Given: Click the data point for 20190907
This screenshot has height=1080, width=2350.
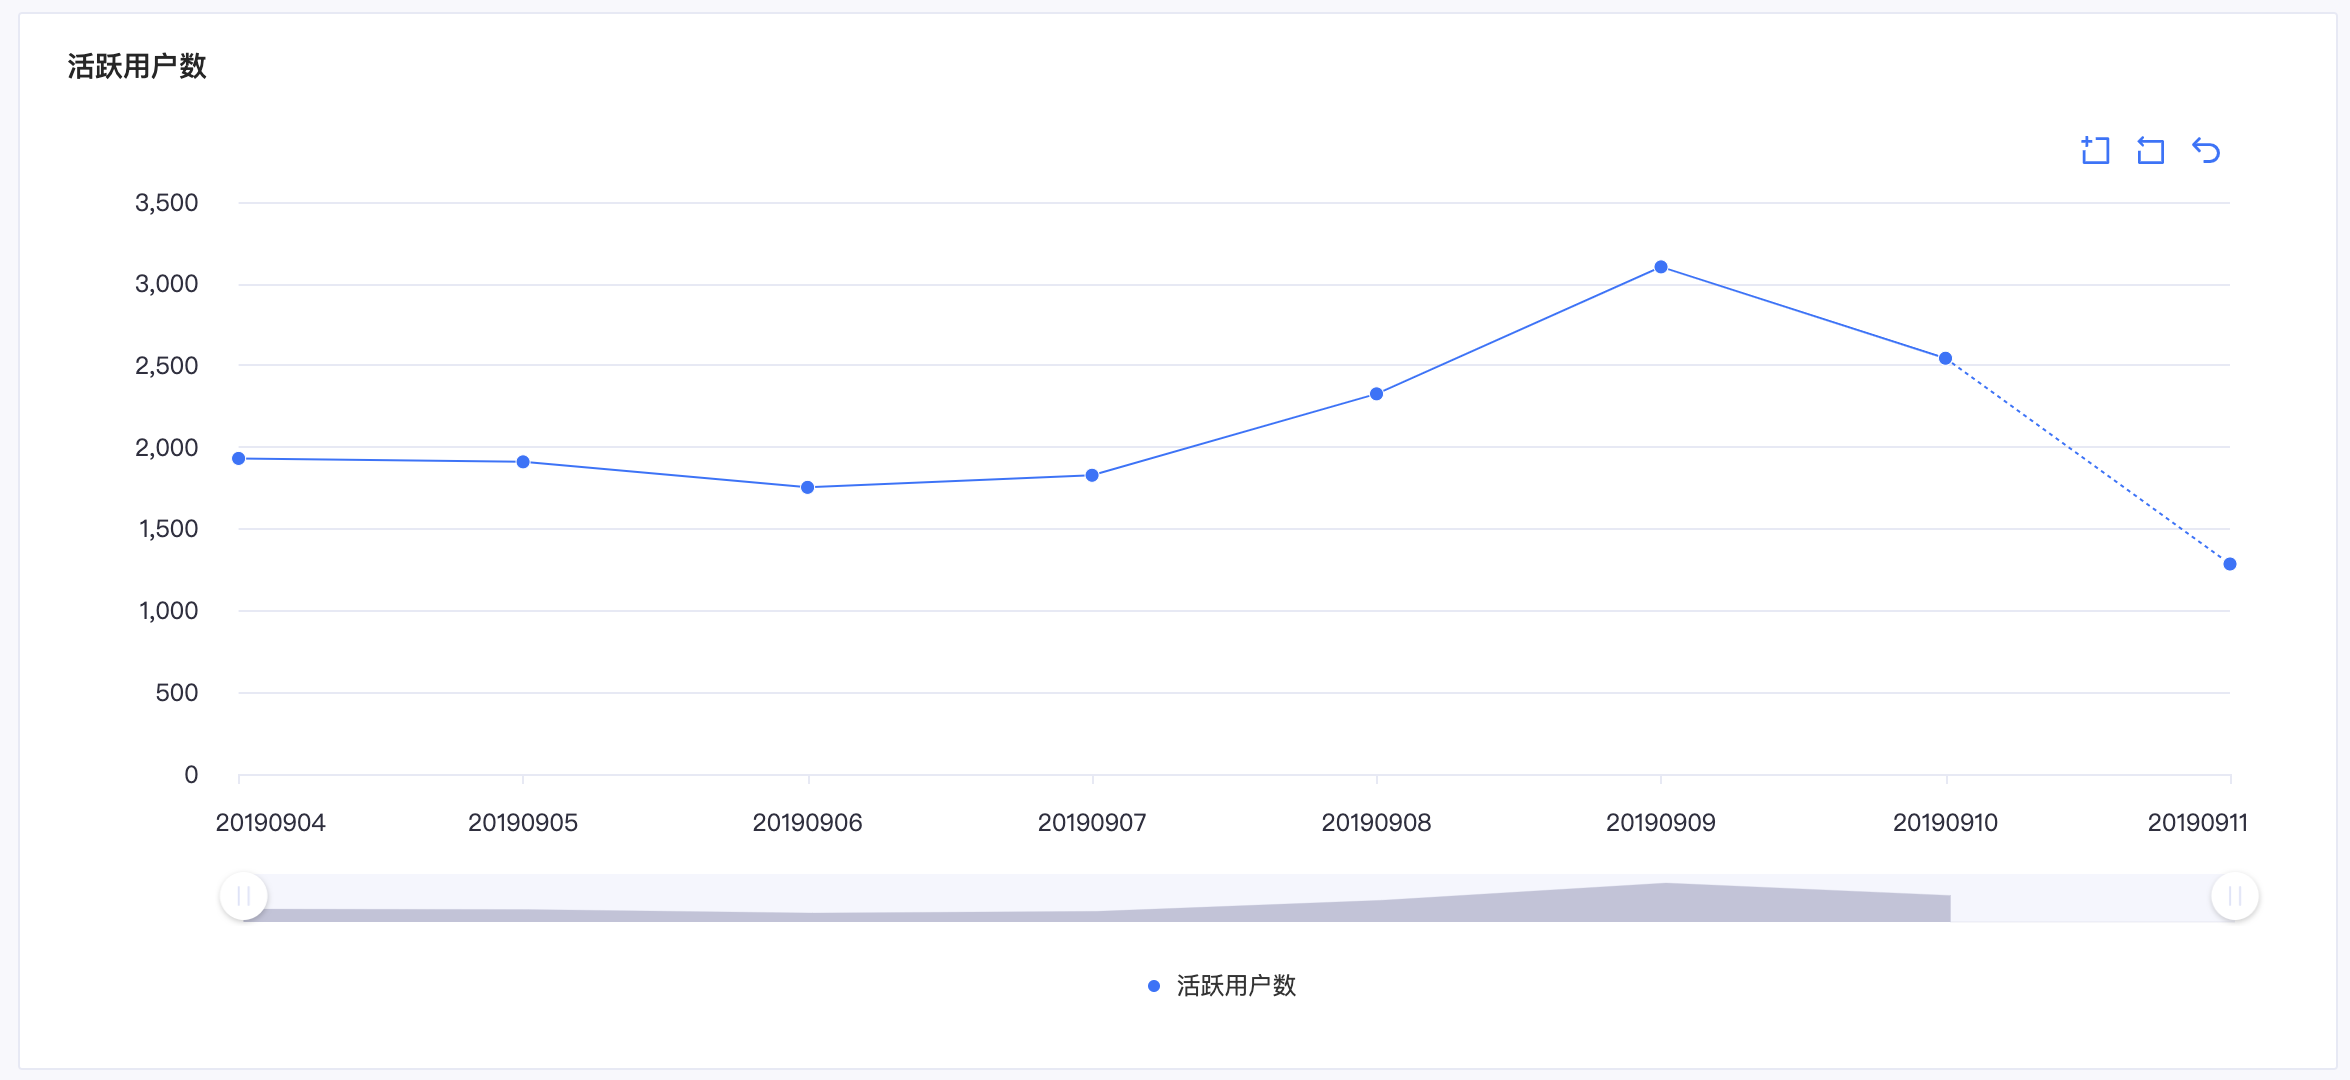Looking at the screenshot, I should tap(1092, 476).
